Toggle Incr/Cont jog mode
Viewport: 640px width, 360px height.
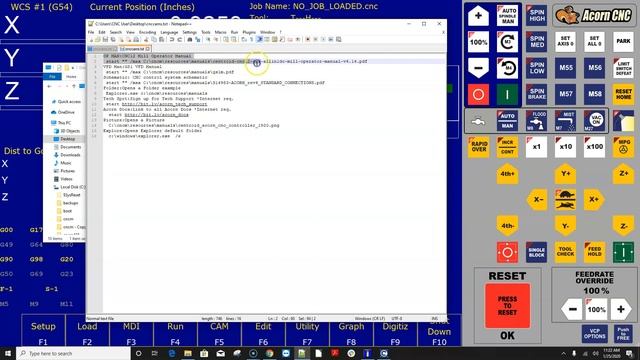coord(507,147)
